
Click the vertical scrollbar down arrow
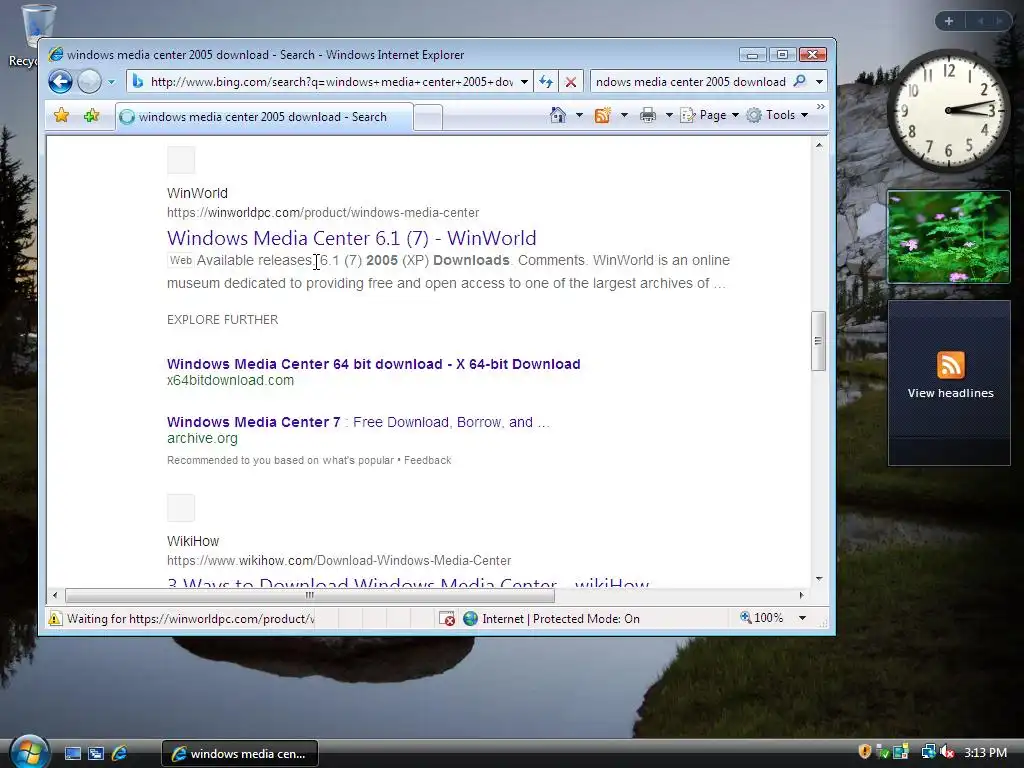[819, 579]
